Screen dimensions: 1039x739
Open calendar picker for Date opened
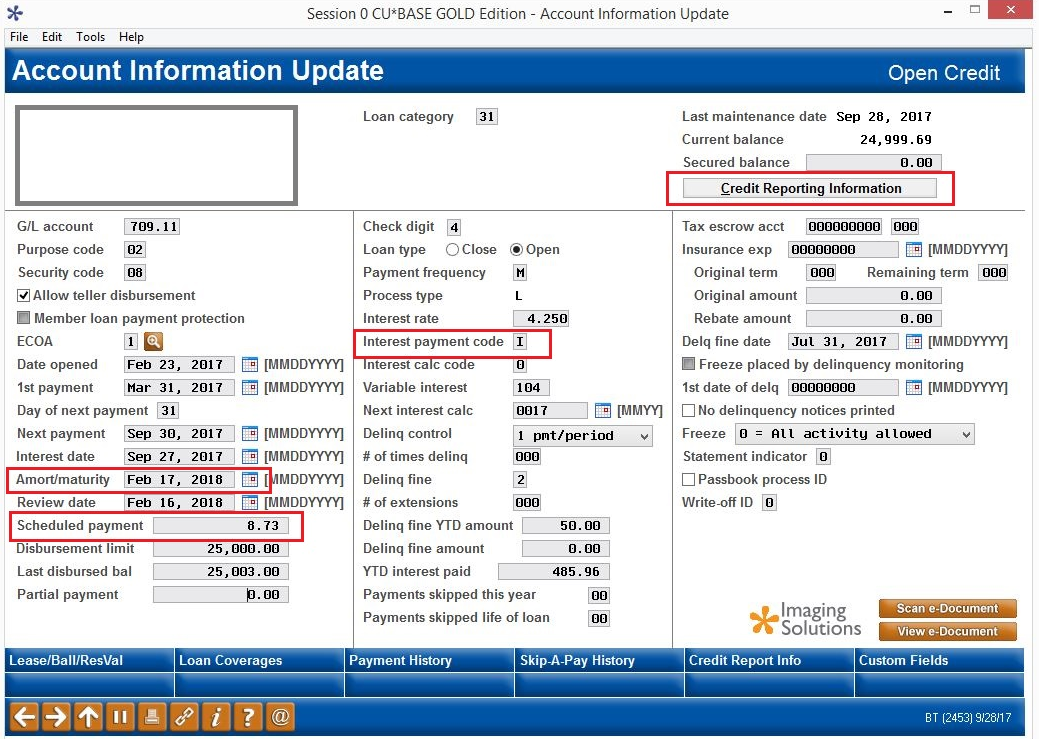250,365
